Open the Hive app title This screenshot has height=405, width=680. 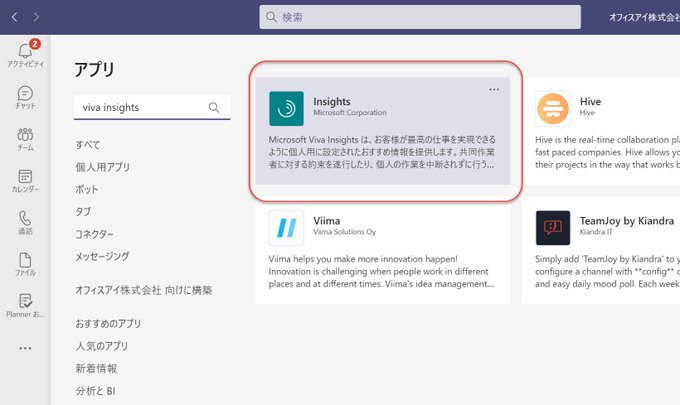[590, 101]
